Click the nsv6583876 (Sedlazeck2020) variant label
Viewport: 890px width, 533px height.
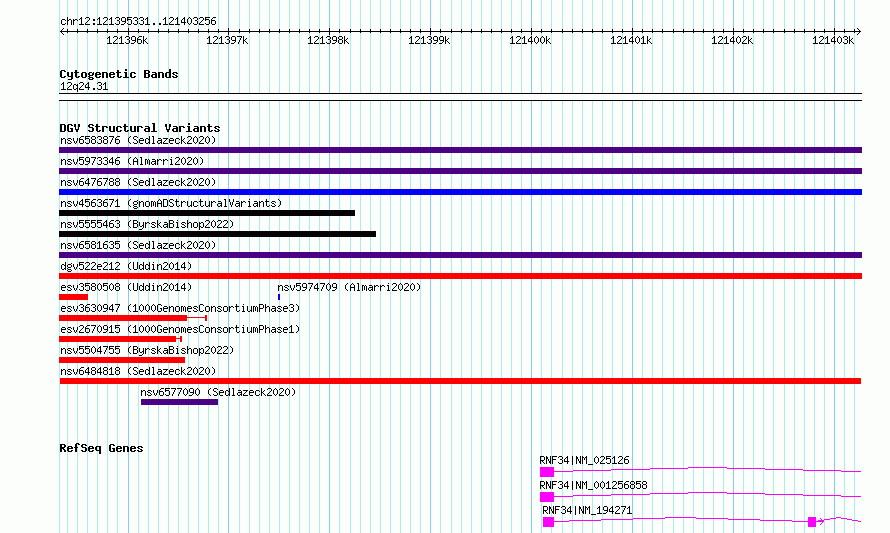pos(138,140)
